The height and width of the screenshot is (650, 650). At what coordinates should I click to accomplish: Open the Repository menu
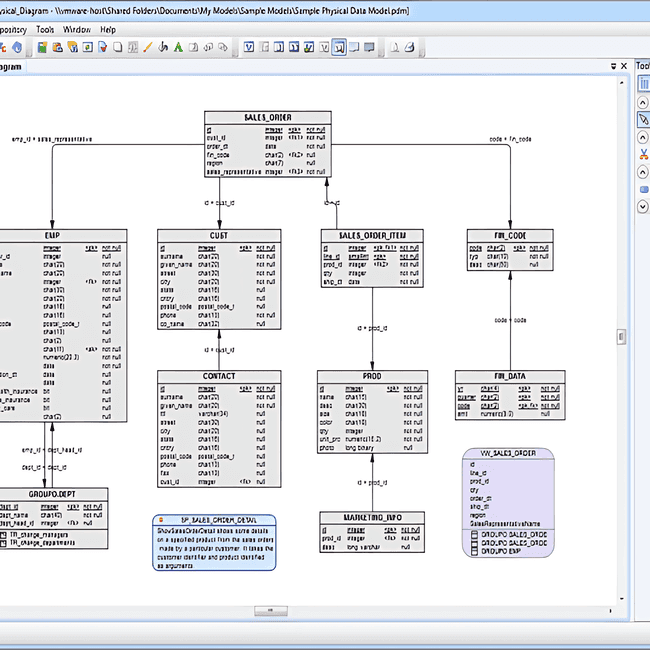tap(12, 30)
